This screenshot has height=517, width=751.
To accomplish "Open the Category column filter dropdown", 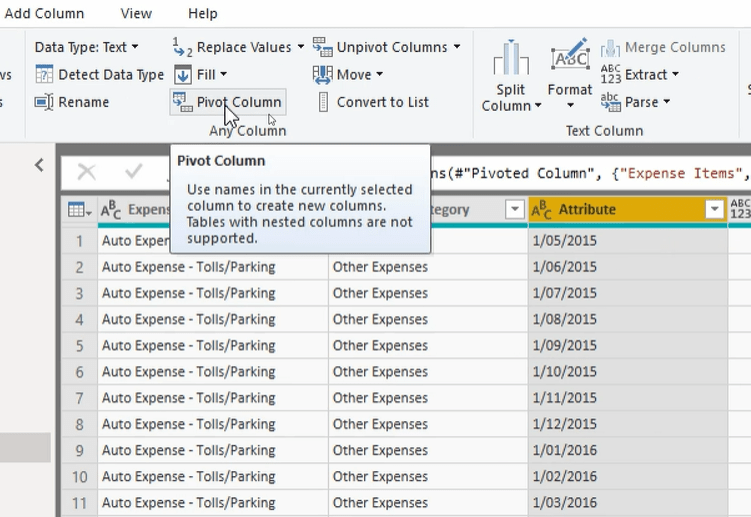I will click(x=515, y=209).
